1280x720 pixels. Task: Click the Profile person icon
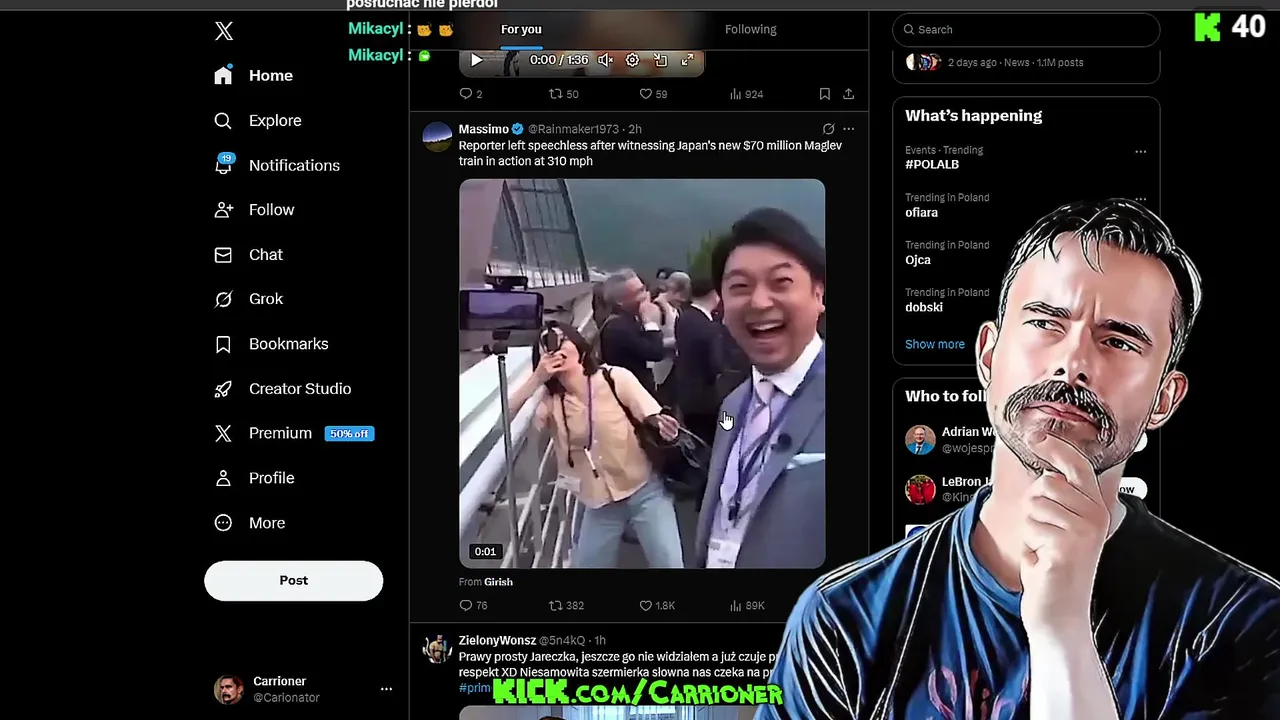coord(223,478)
